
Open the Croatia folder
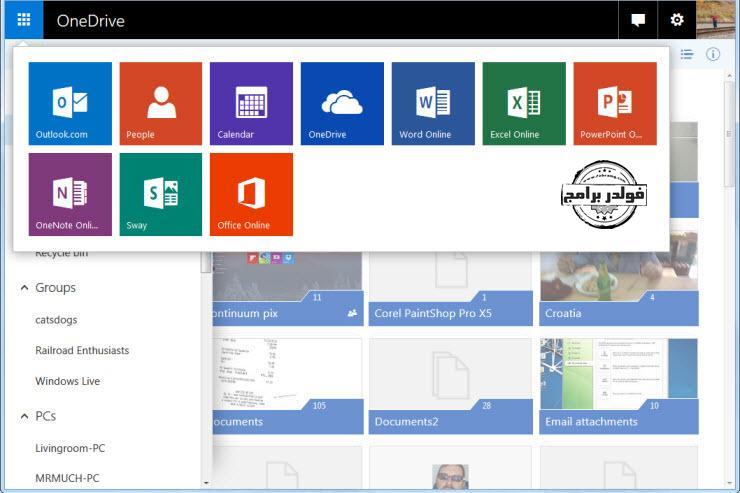tap(619, 278)
